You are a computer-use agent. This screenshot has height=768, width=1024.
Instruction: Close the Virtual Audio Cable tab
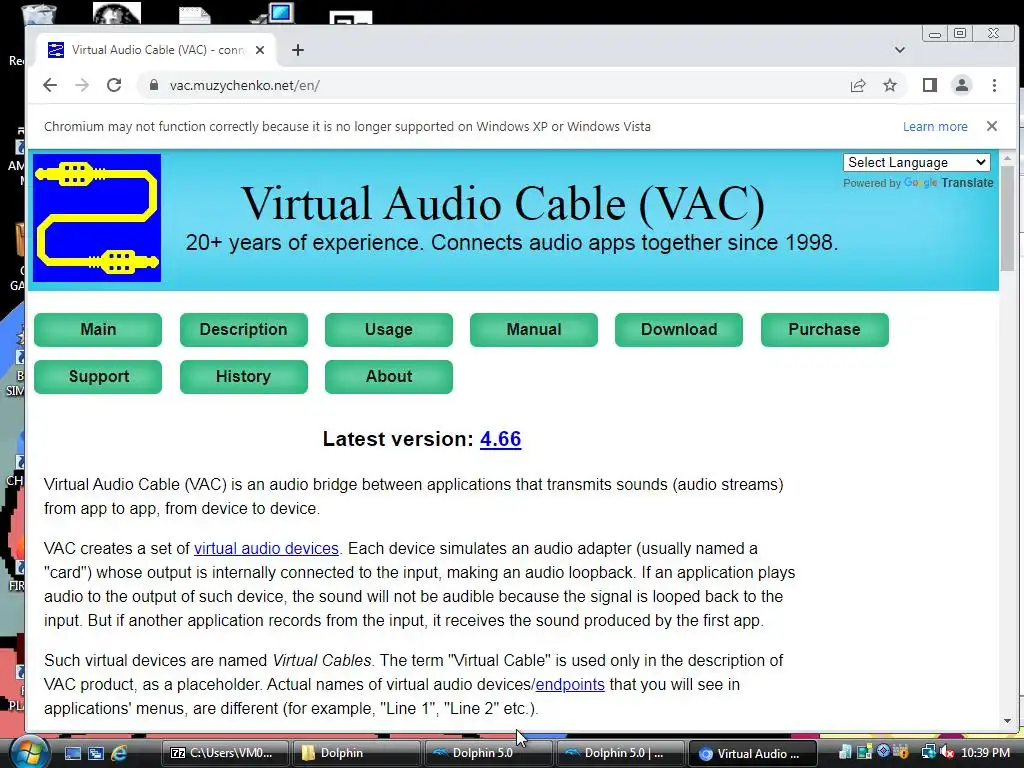[x=260, y=50]
